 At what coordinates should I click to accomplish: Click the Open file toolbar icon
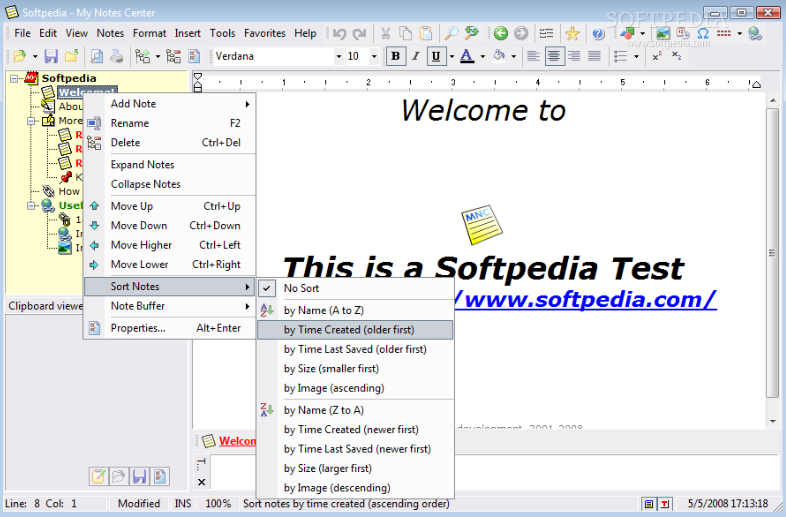(20, 56)
